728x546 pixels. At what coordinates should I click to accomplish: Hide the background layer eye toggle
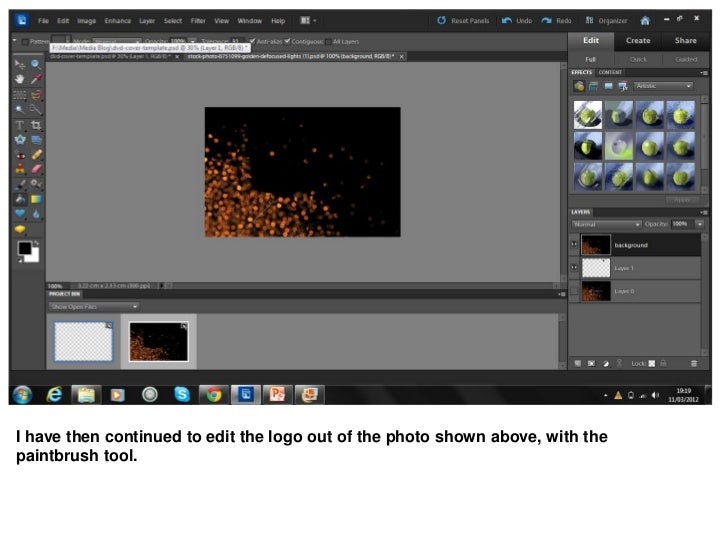[574, 245]
